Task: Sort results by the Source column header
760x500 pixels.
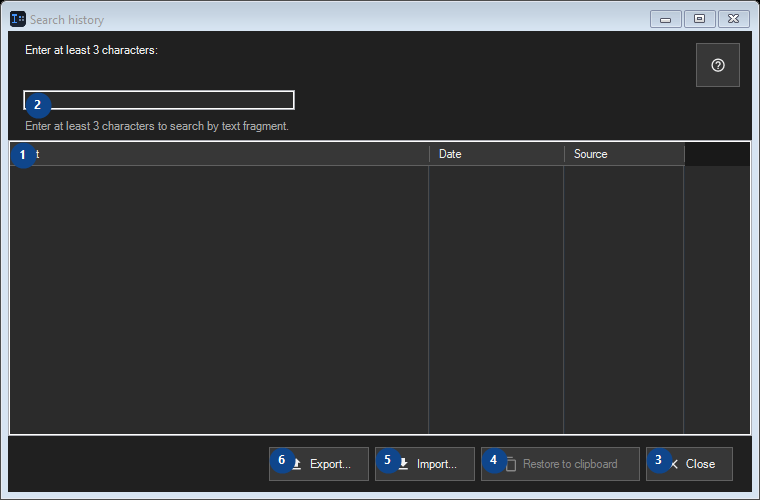Action: coord(624,154)
